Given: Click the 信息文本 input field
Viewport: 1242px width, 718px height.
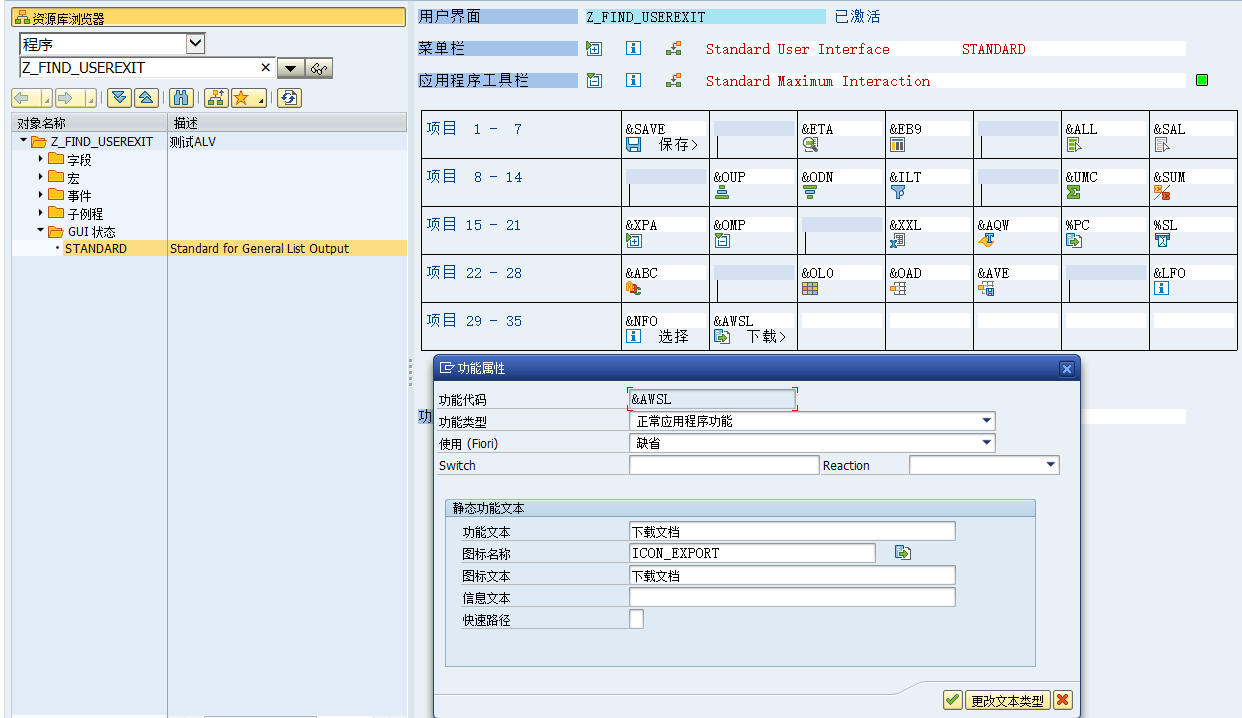Looking at the screenshot, I should point(792,597).
